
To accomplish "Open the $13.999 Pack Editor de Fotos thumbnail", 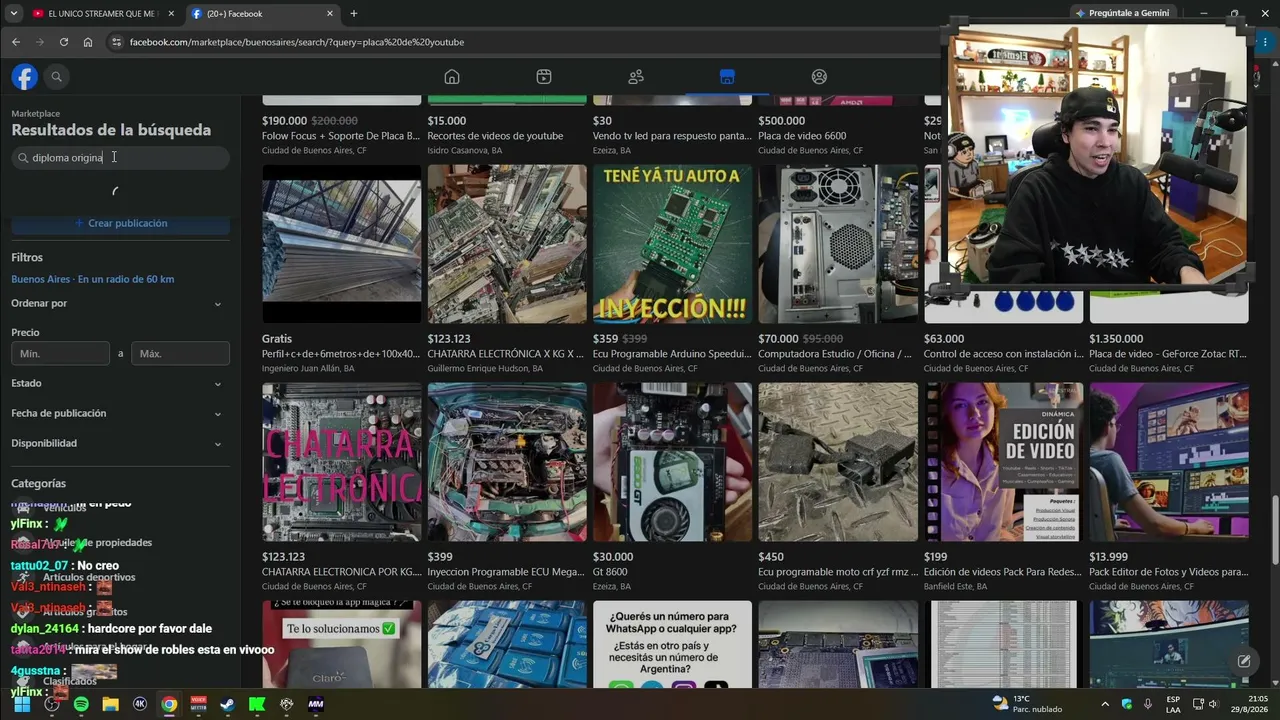I will tap(1169, 462).
